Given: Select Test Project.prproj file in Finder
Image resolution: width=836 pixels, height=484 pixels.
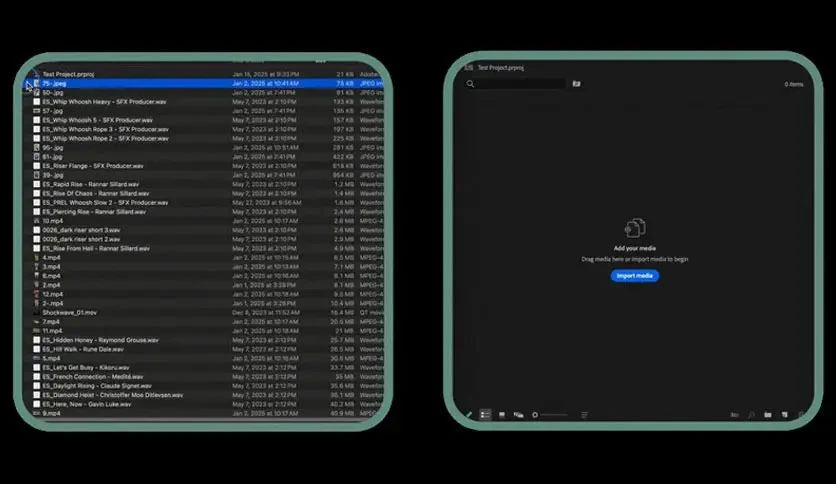Looking at the screenshot, I should [x=68, y=75].
